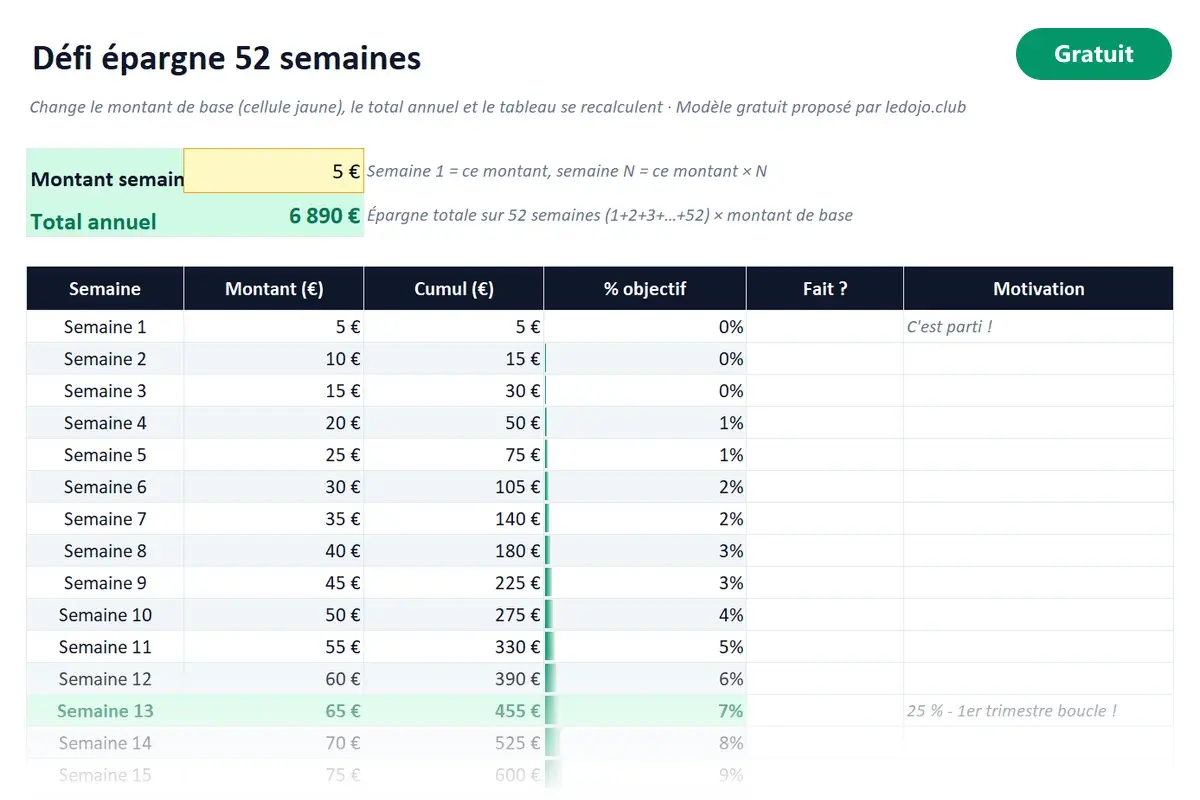Select the yellow base amount cell
1200x800 pixels.
coord(274,171)
